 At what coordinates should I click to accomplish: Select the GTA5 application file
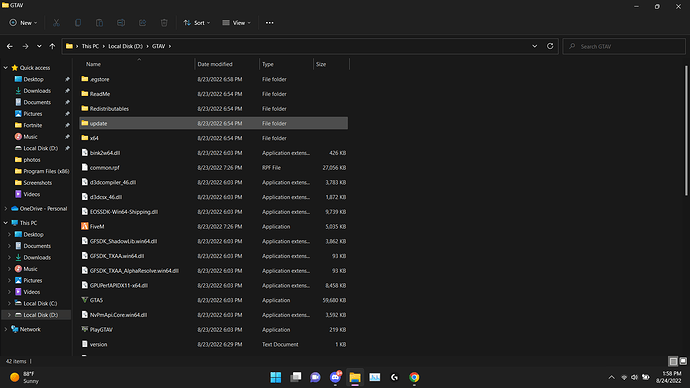pyautogui.click(x=213, y=300)
